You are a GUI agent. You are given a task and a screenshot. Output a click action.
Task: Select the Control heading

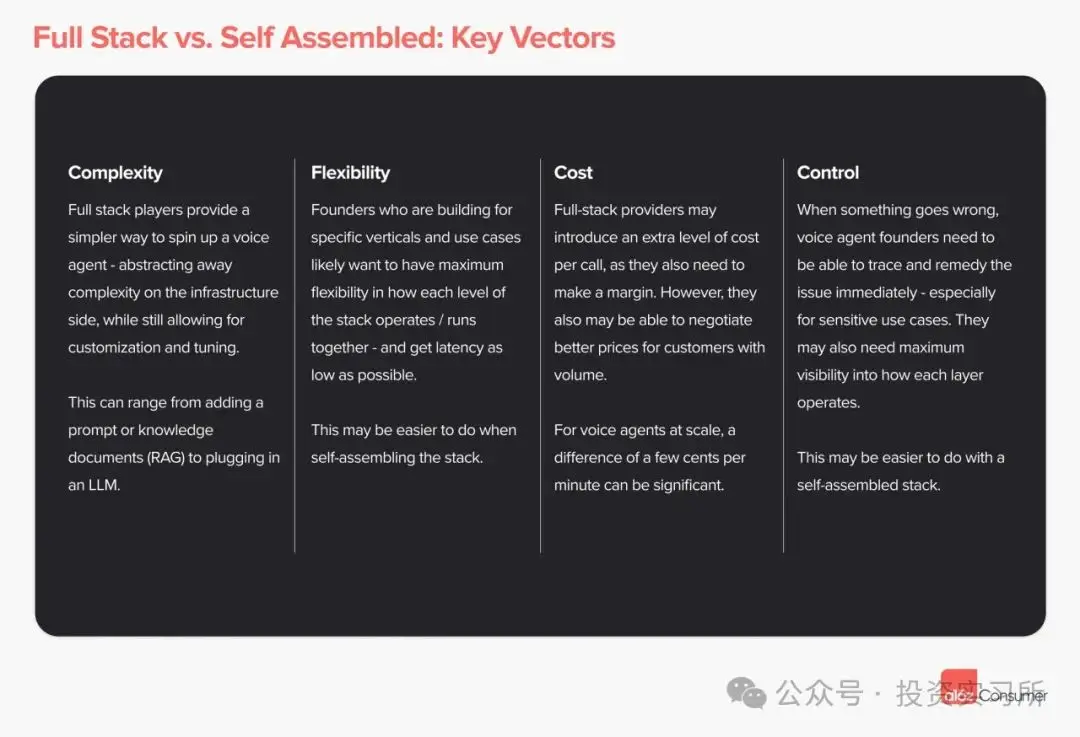tap(827, 173)
